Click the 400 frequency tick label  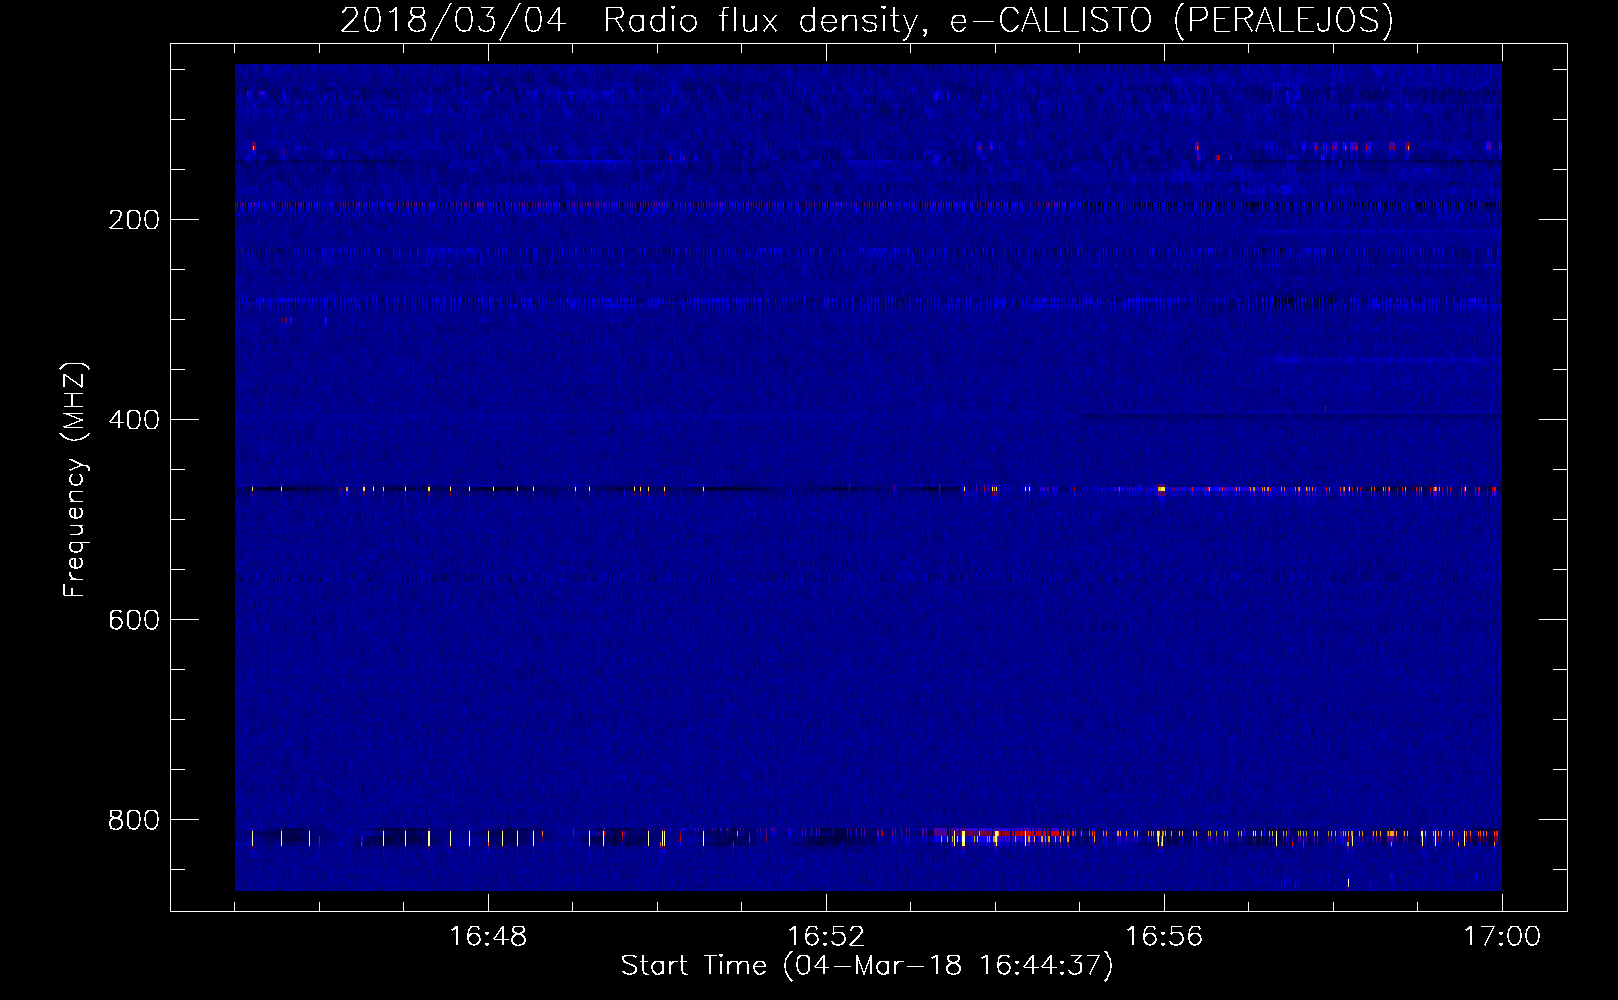coord(134,420)
